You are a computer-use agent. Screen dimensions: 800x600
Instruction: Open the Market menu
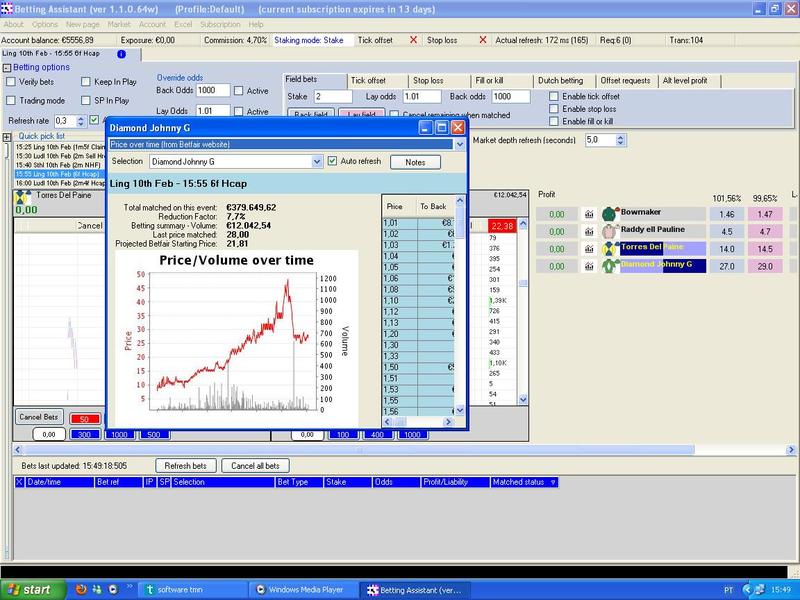coord(119,24)
